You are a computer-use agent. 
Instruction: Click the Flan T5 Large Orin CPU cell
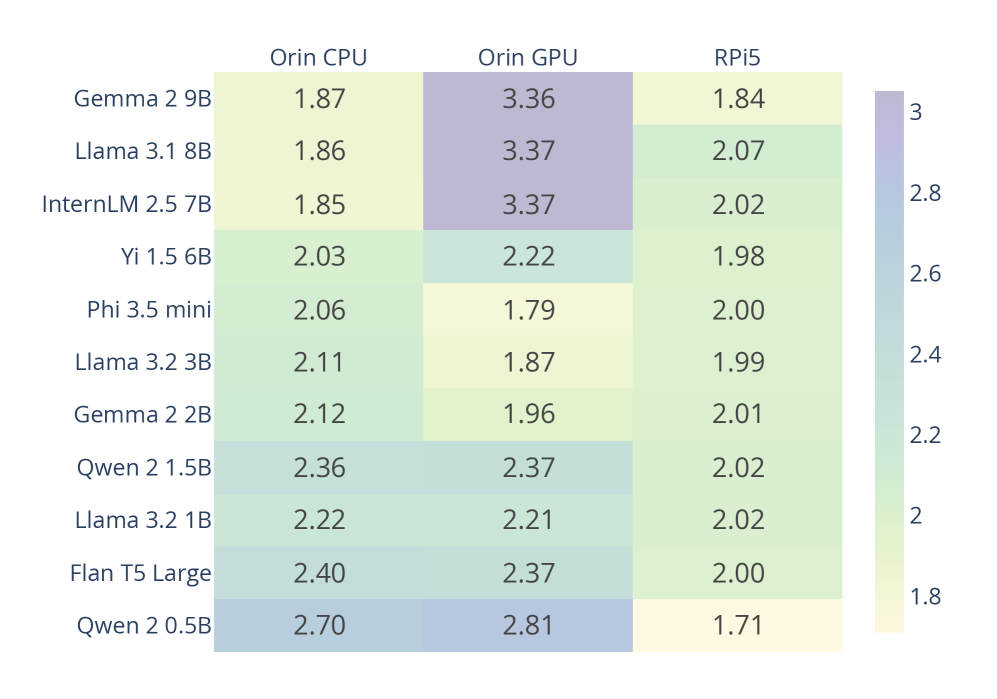point(318,573)
